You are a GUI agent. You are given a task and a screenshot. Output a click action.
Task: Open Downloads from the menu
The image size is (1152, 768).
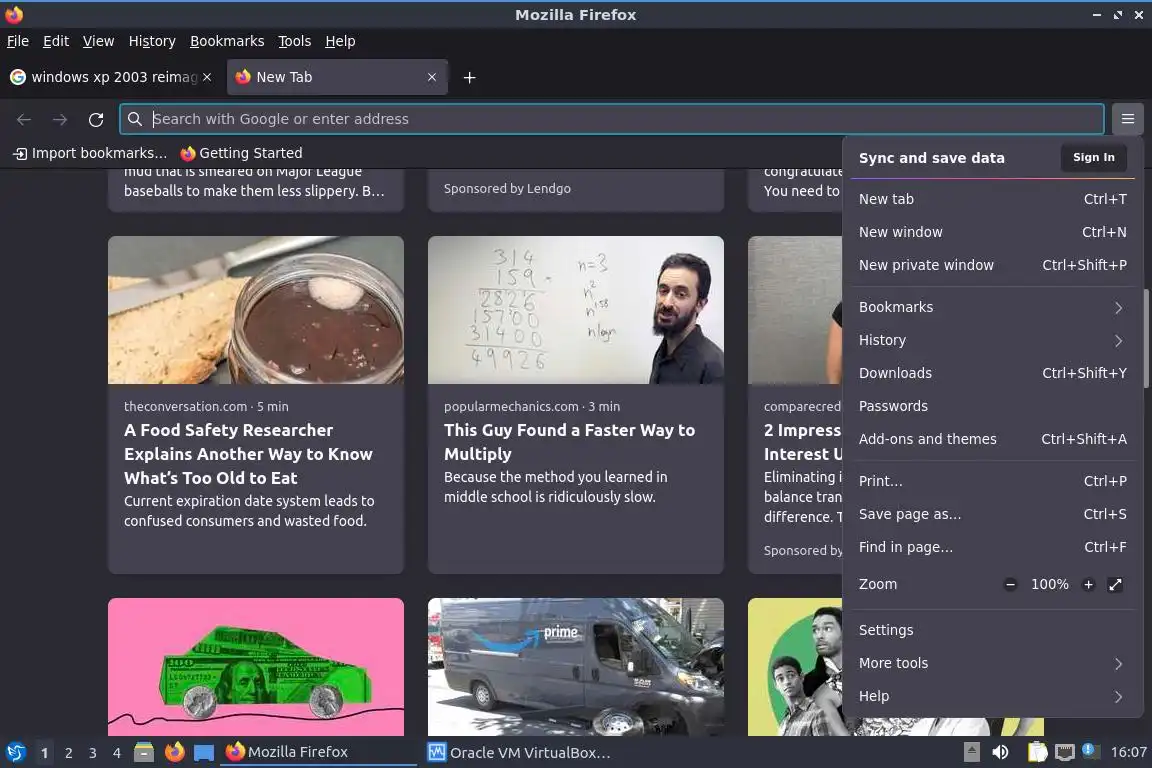tap(992, 373)
